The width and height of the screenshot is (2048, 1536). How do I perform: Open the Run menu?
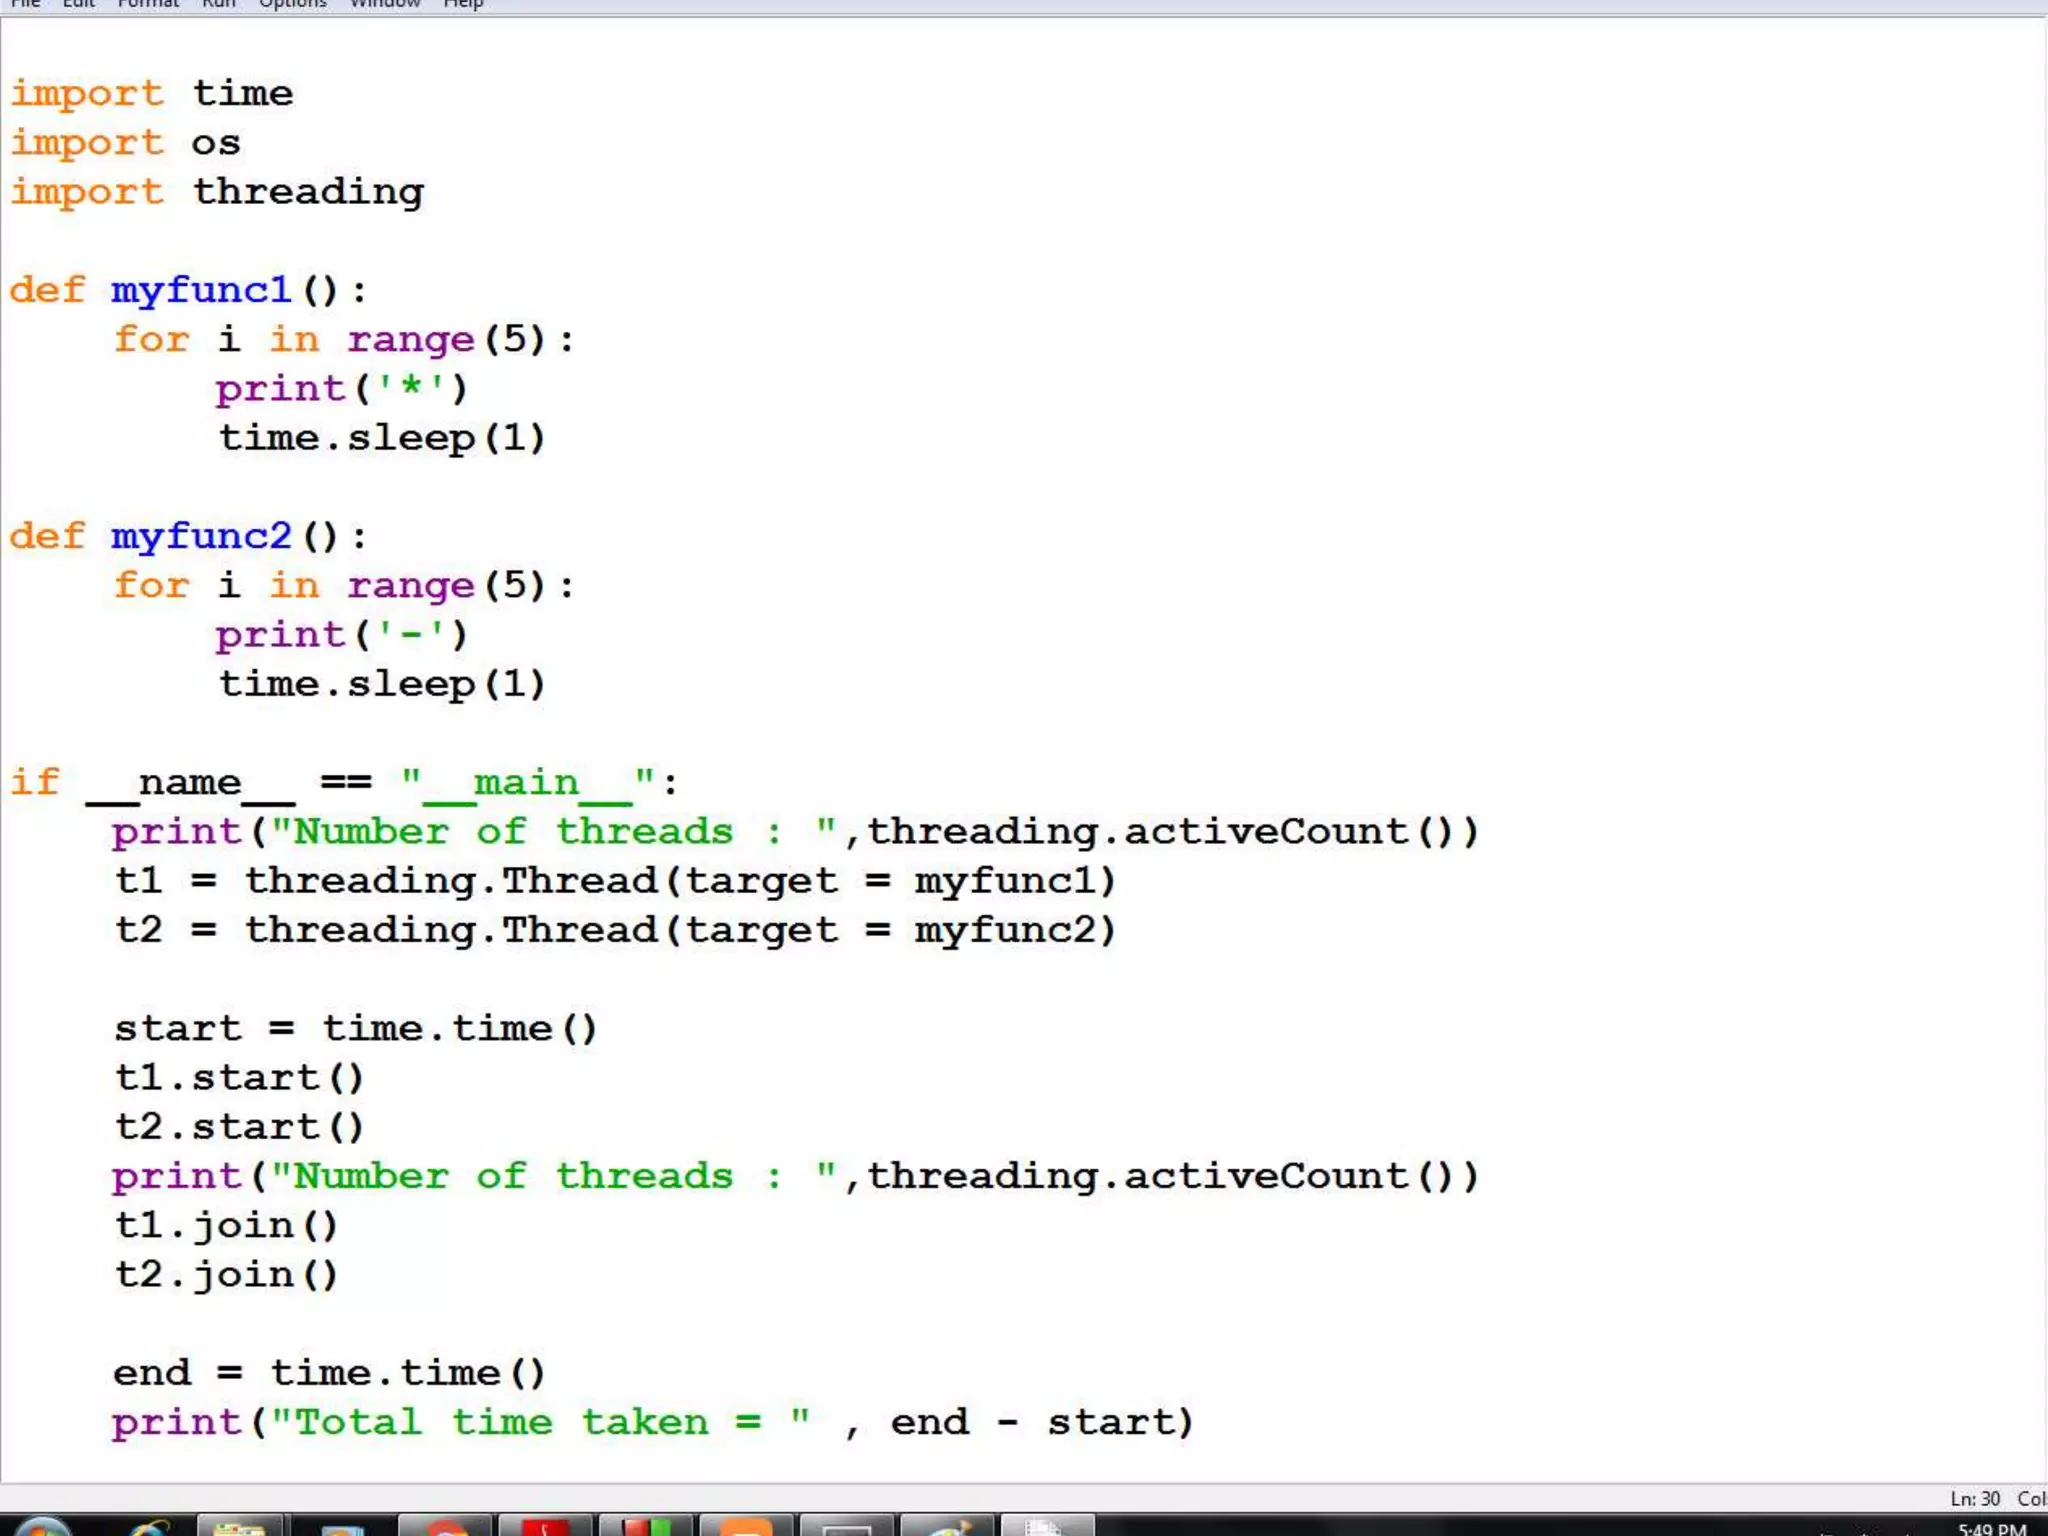(219, 4)
